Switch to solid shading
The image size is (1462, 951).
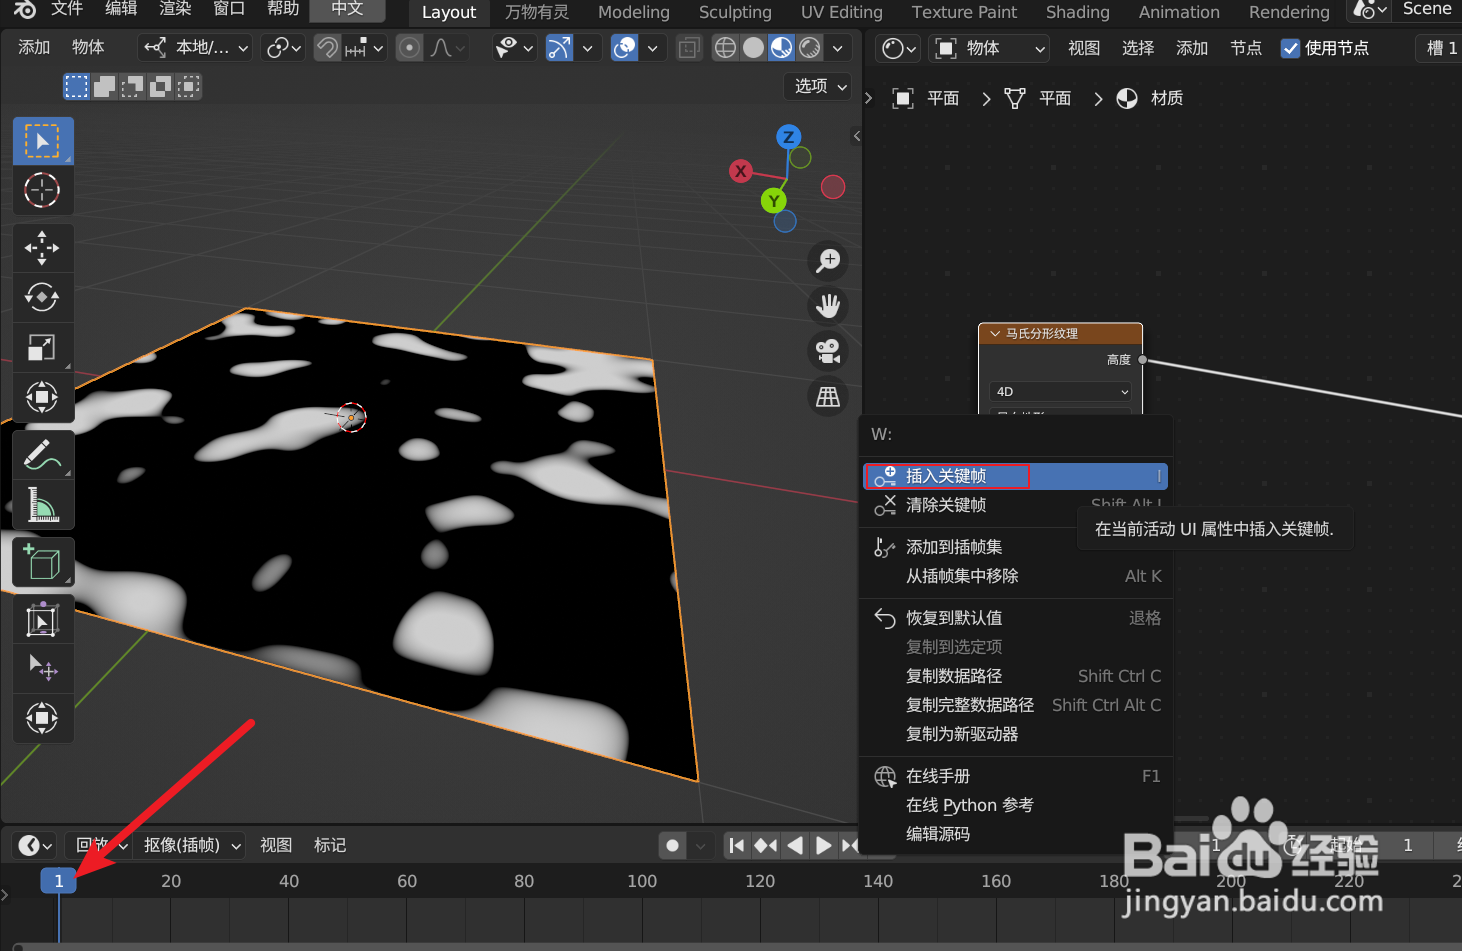pos(754,47)
